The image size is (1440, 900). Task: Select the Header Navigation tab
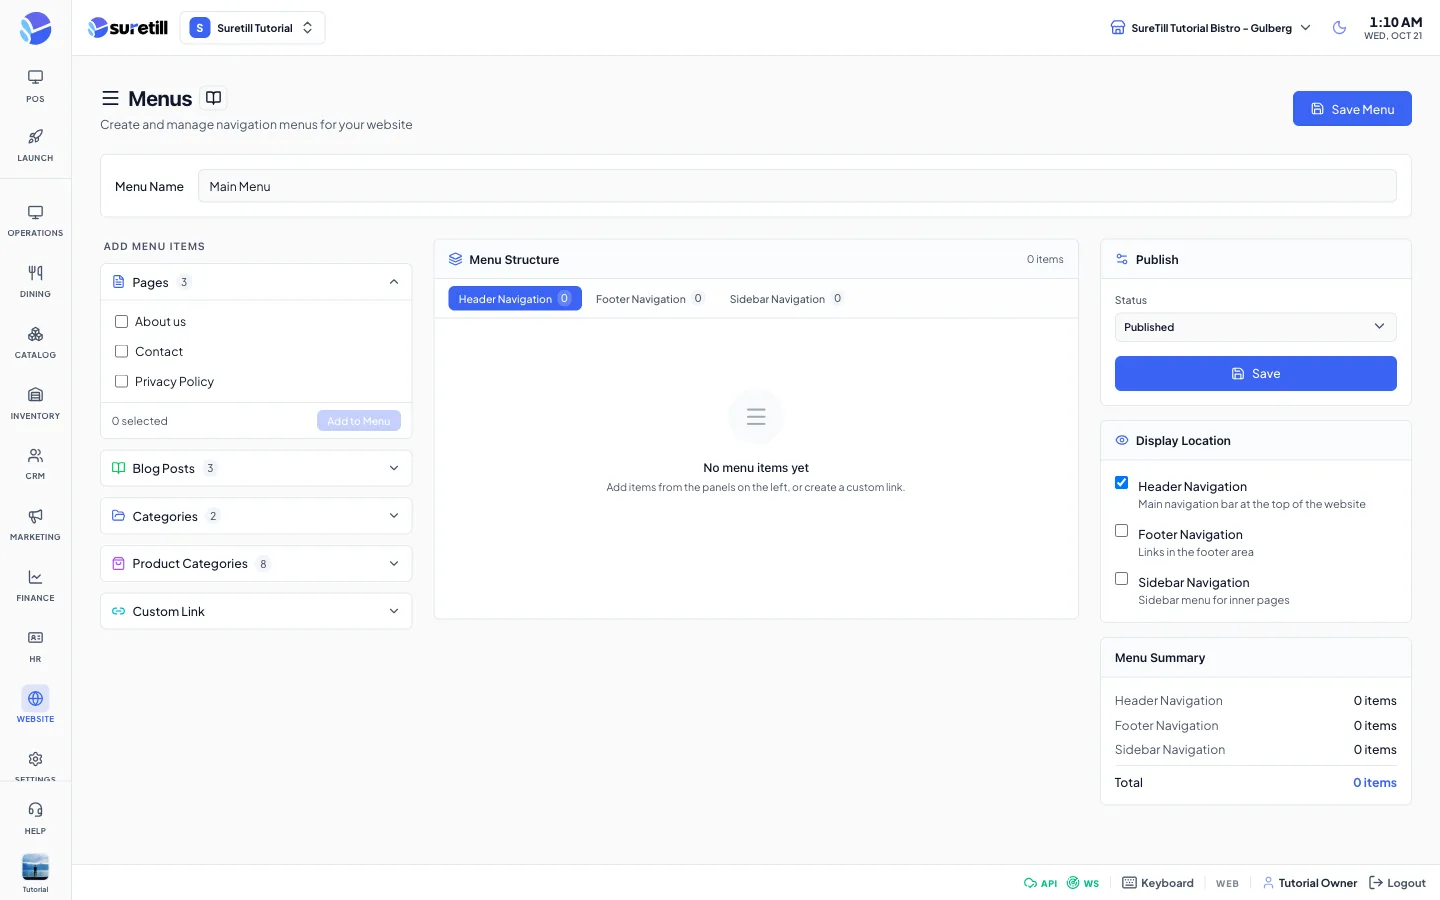tap(514, 298)
